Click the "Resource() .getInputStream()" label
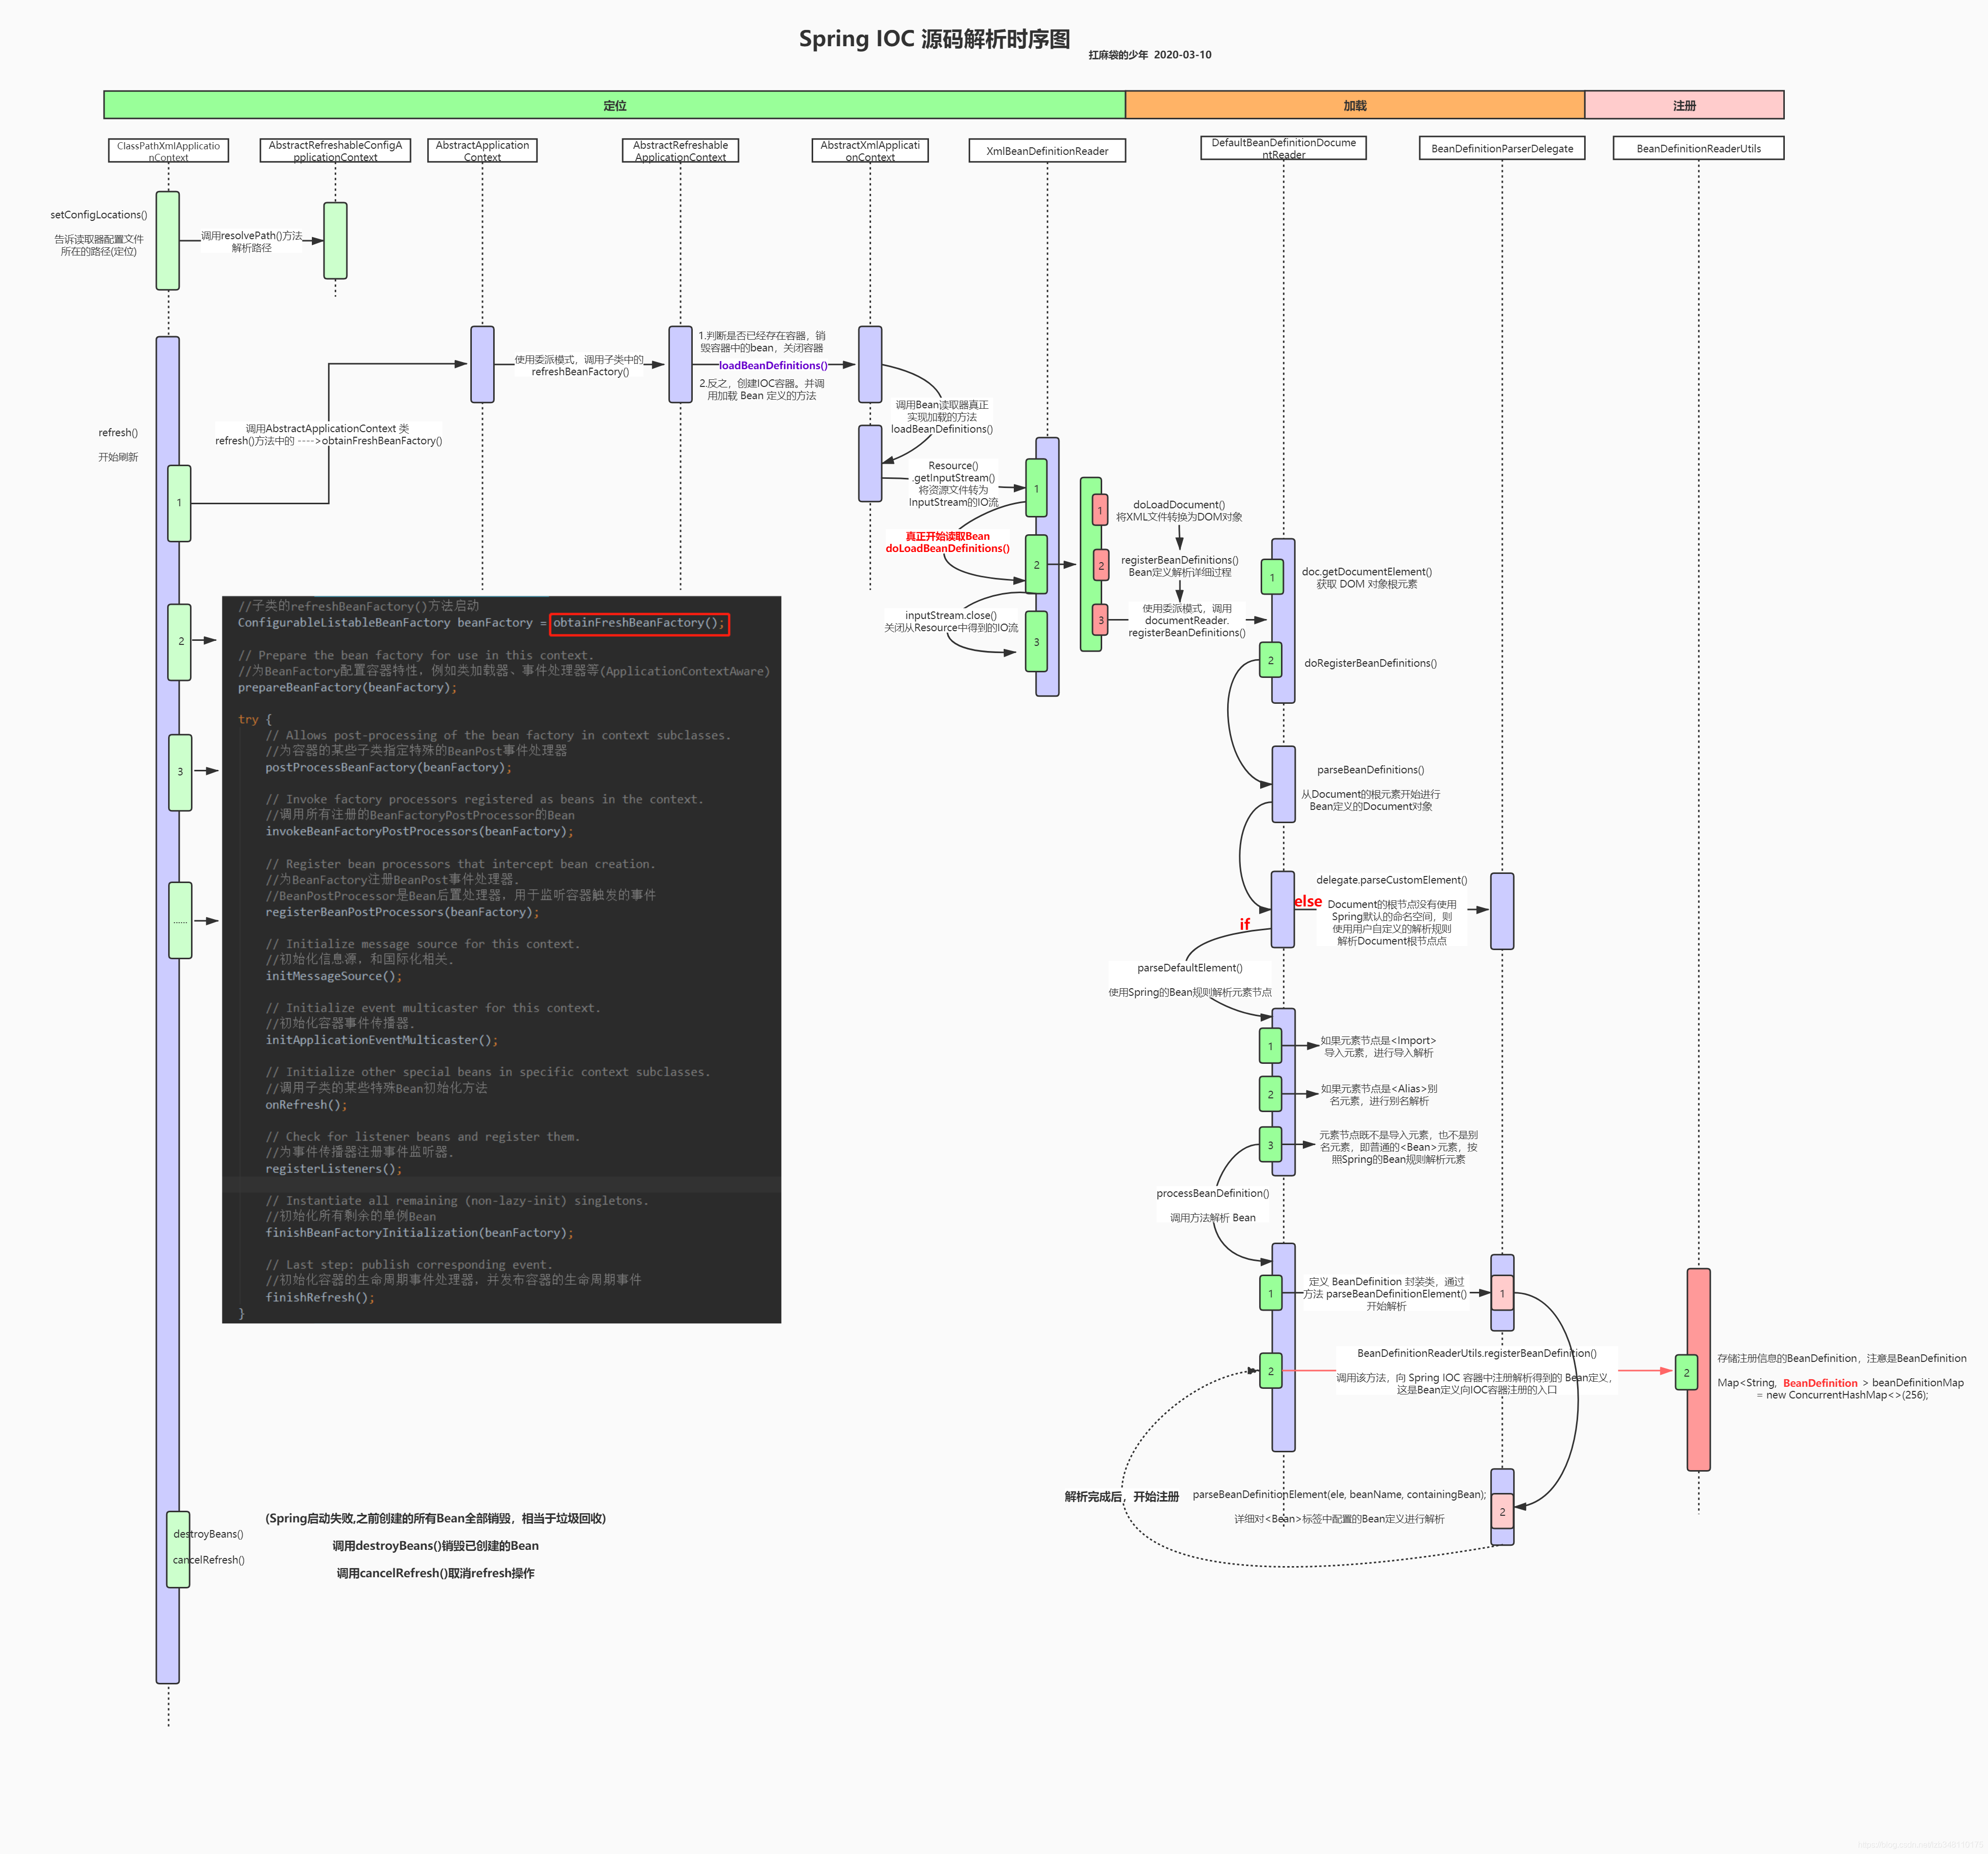Image resolution: width=1988 pixels, height=1854 pixels. [x=953, y=472]
